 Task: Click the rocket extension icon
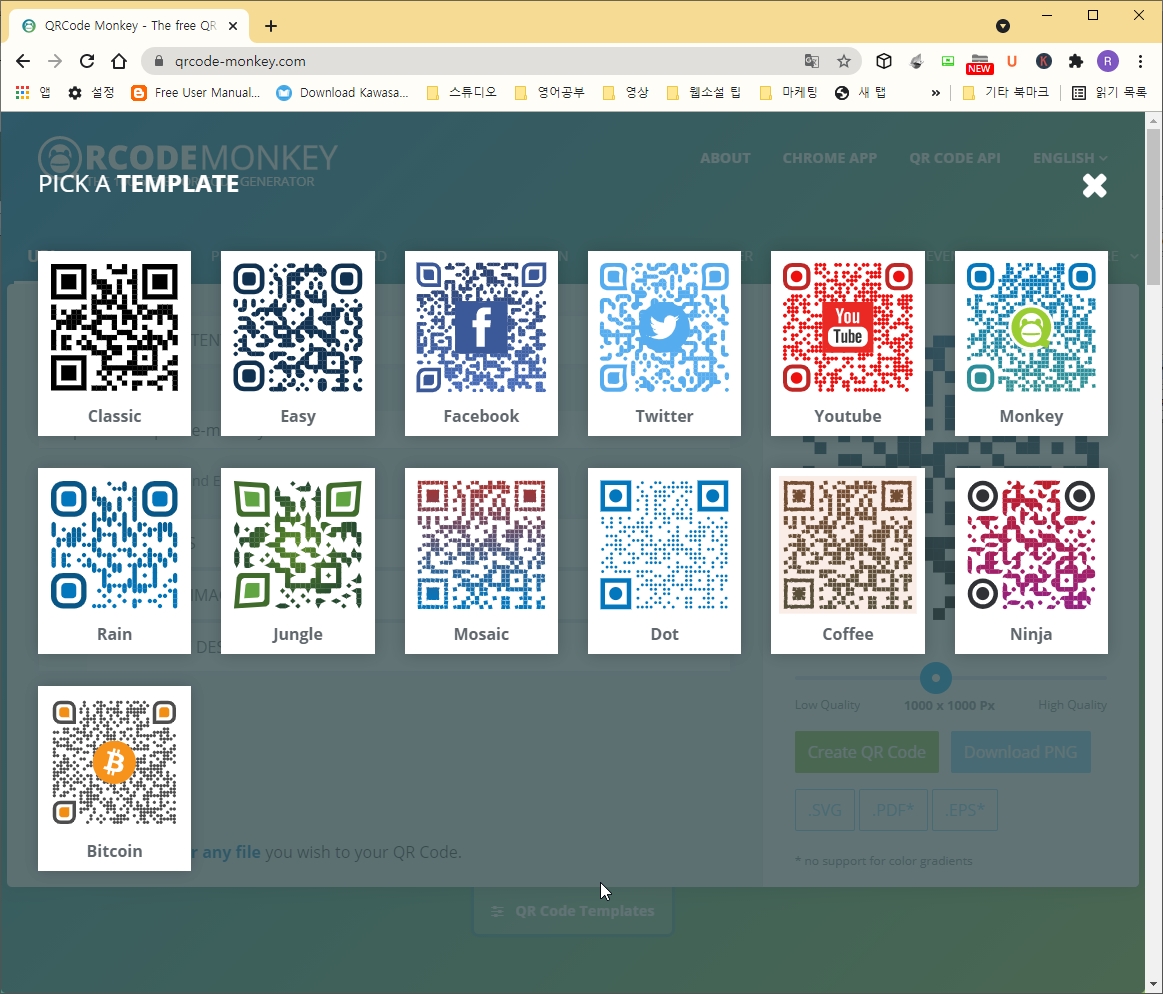click(x=916, y=62)
